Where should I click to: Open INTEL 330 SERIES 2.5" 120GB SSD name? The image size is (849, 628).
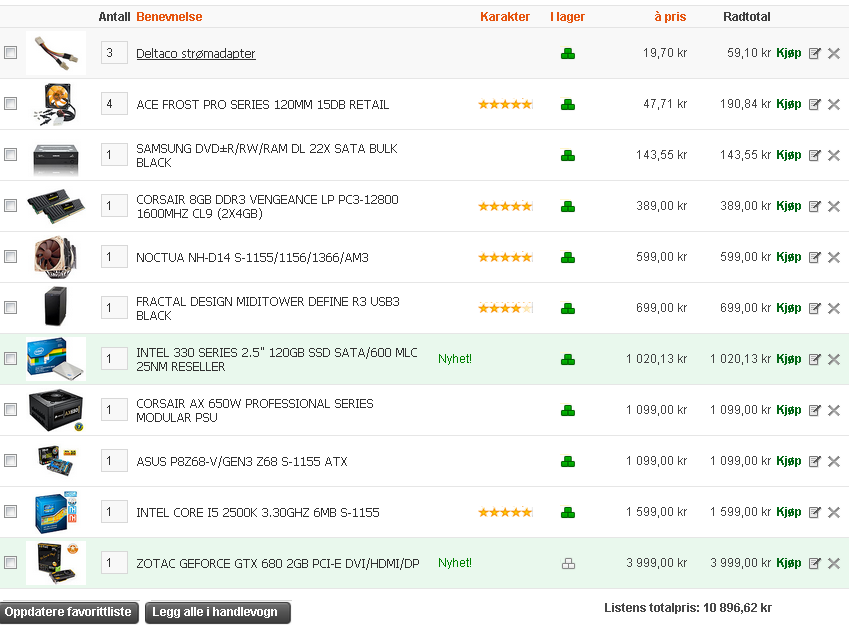click(x=277, y=359)
